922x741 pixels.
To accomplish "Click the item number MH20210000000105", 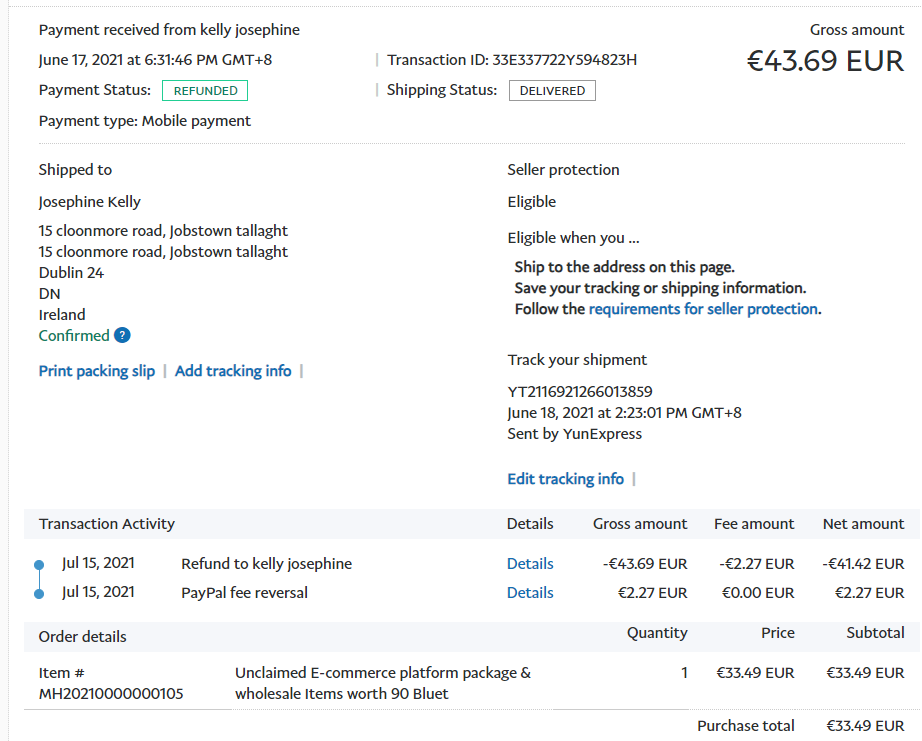I will tap(111, 694).
